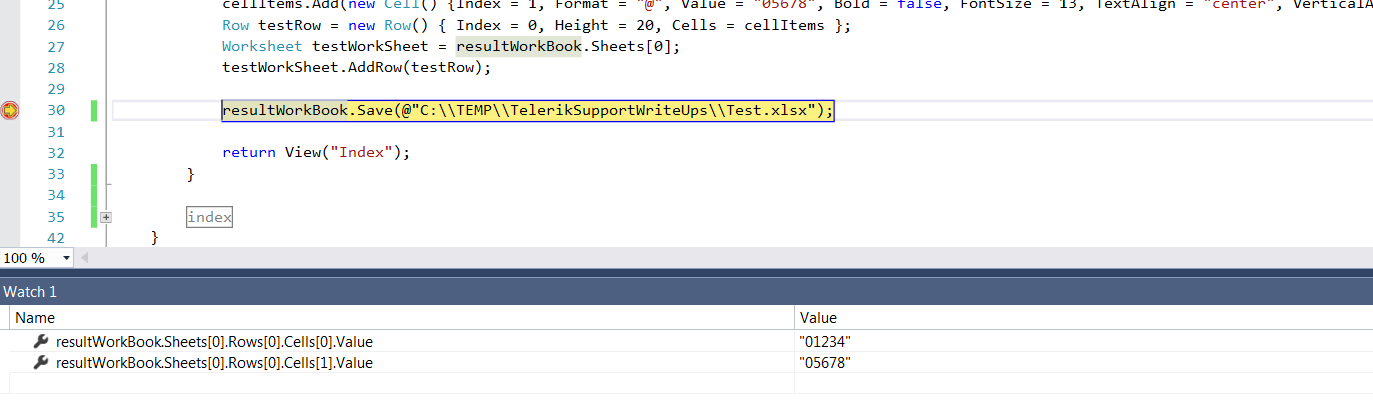Expand the collapsed index region
The image size is (1373, 407).
point(106,217)
